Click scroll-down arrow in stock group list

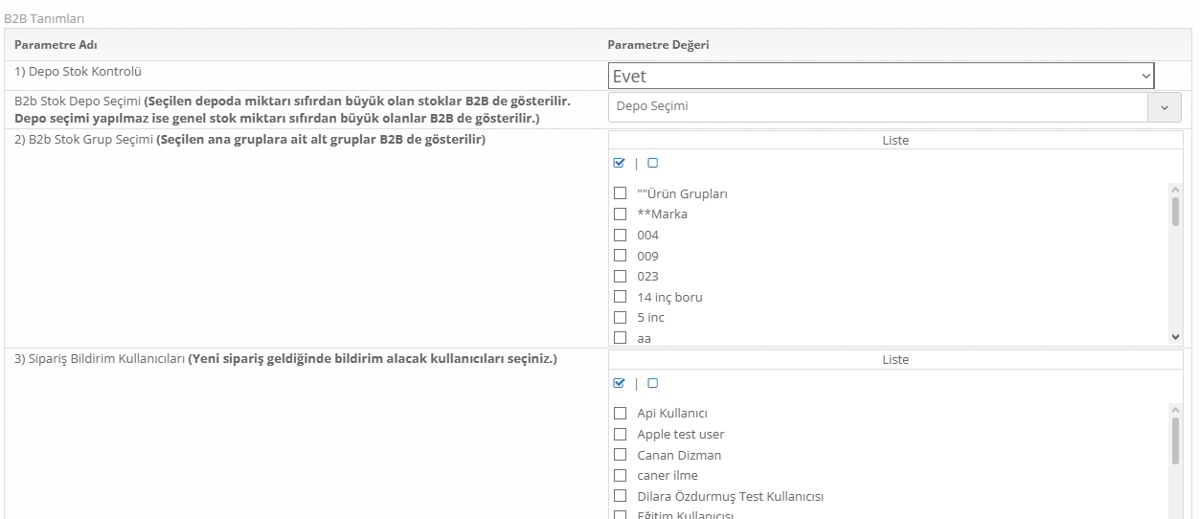click(x=1175, y=338)
